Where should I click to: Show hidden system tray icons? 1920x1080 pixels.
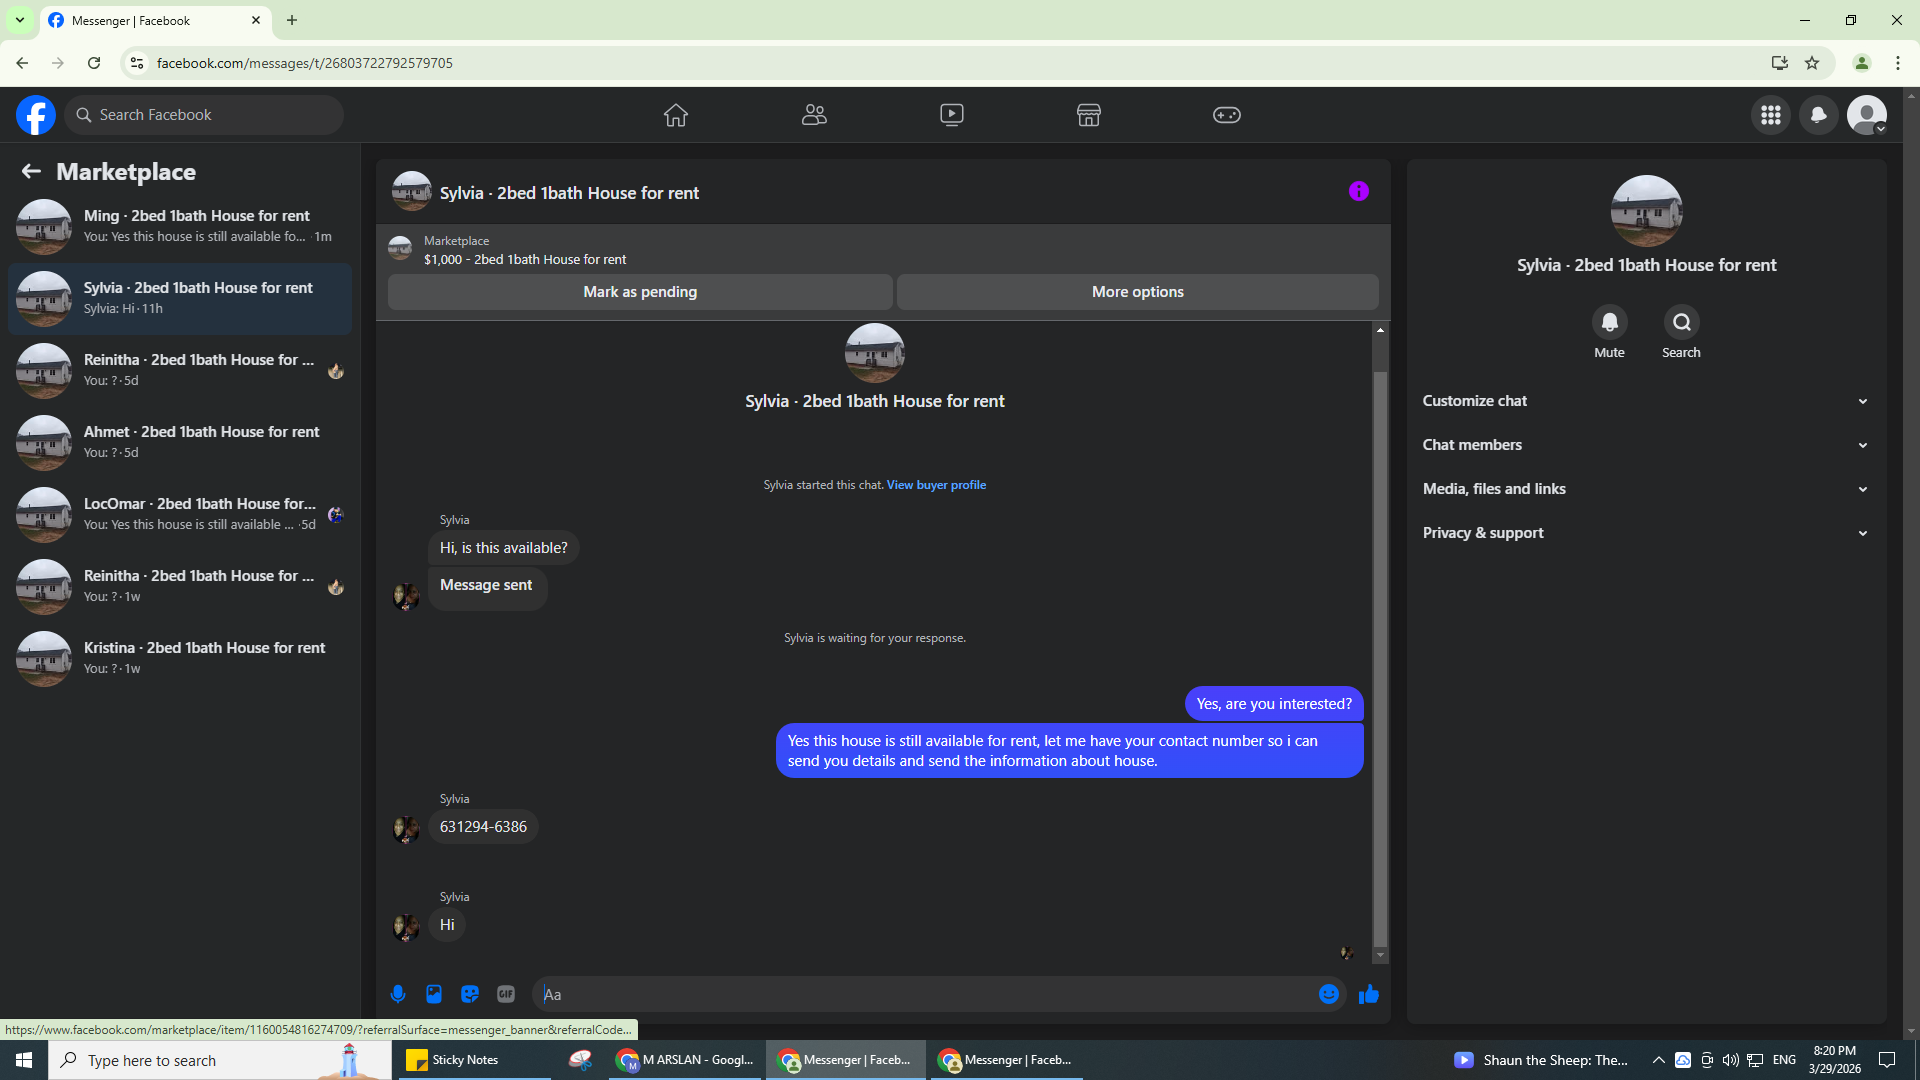tap(1659, 1060)
